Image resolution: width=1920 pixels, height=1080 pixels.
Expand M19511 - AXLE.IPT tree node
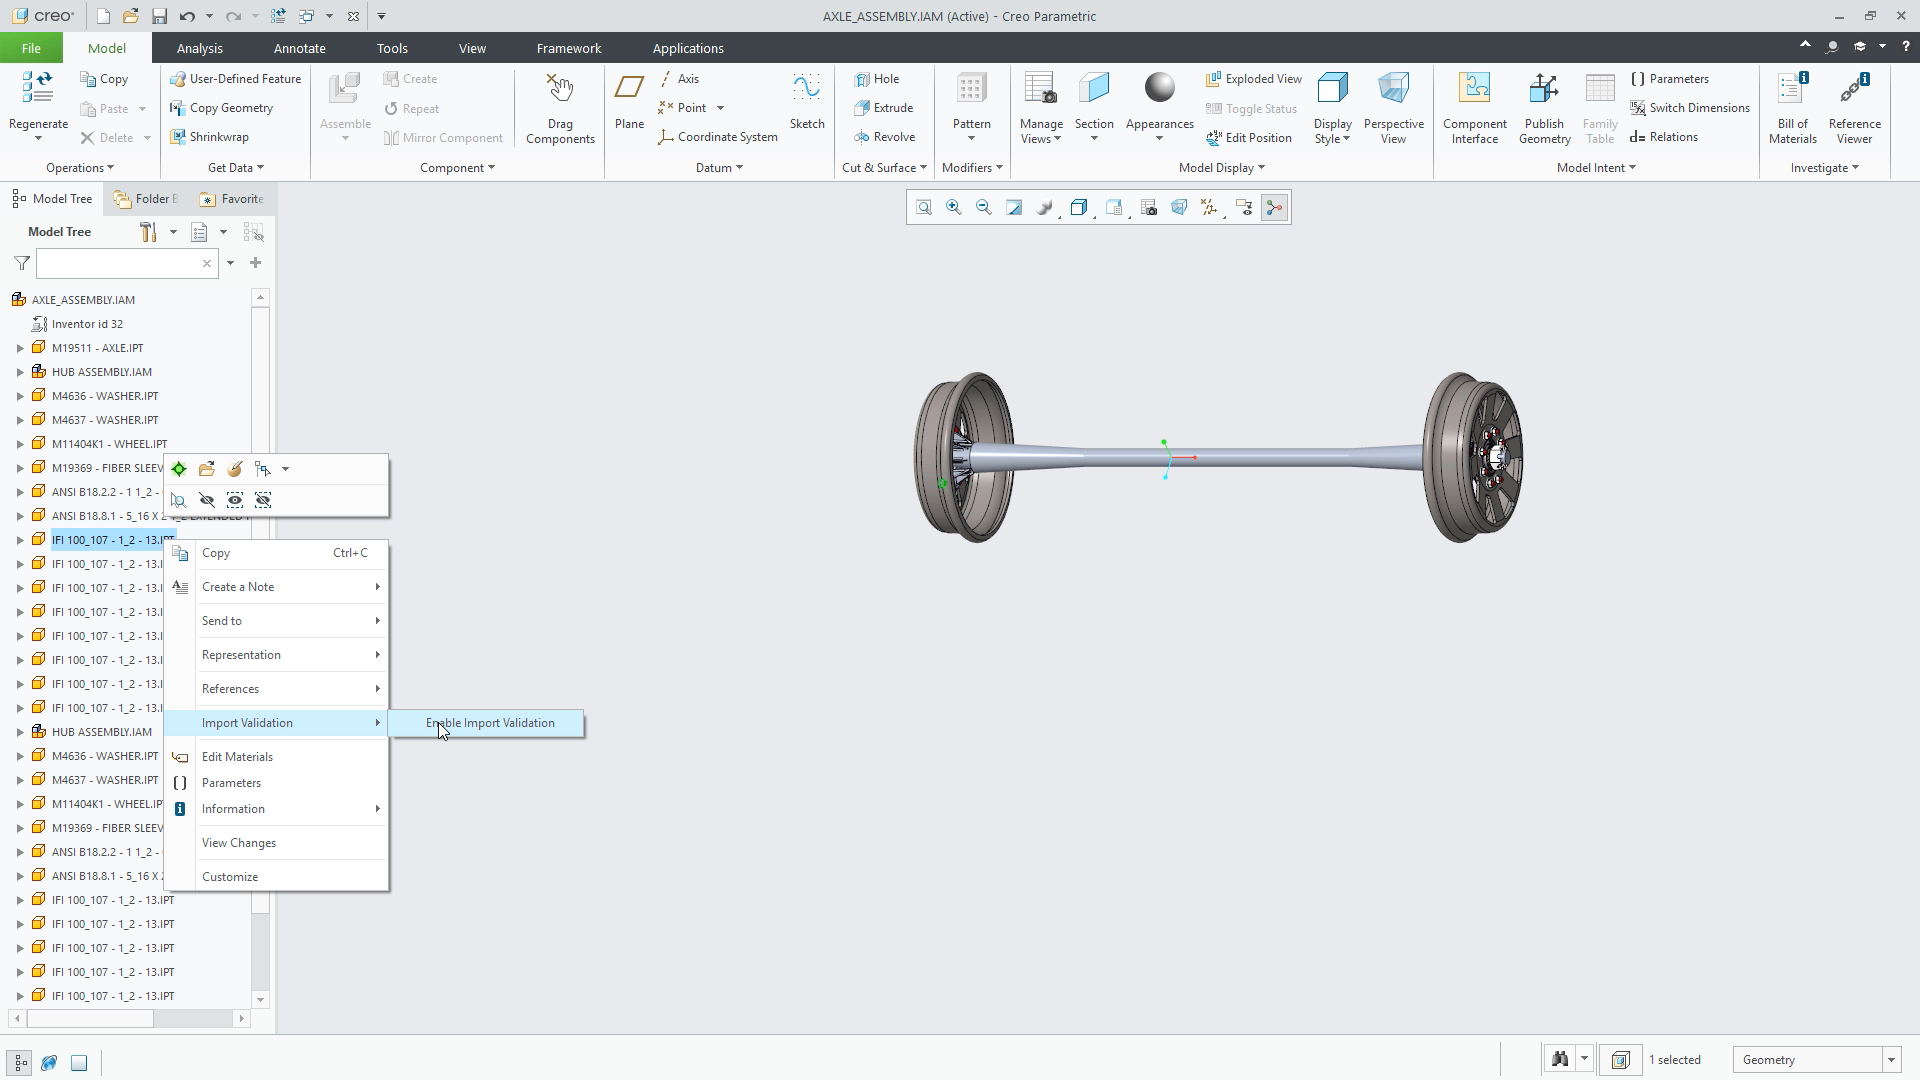(x=20, y=348)
